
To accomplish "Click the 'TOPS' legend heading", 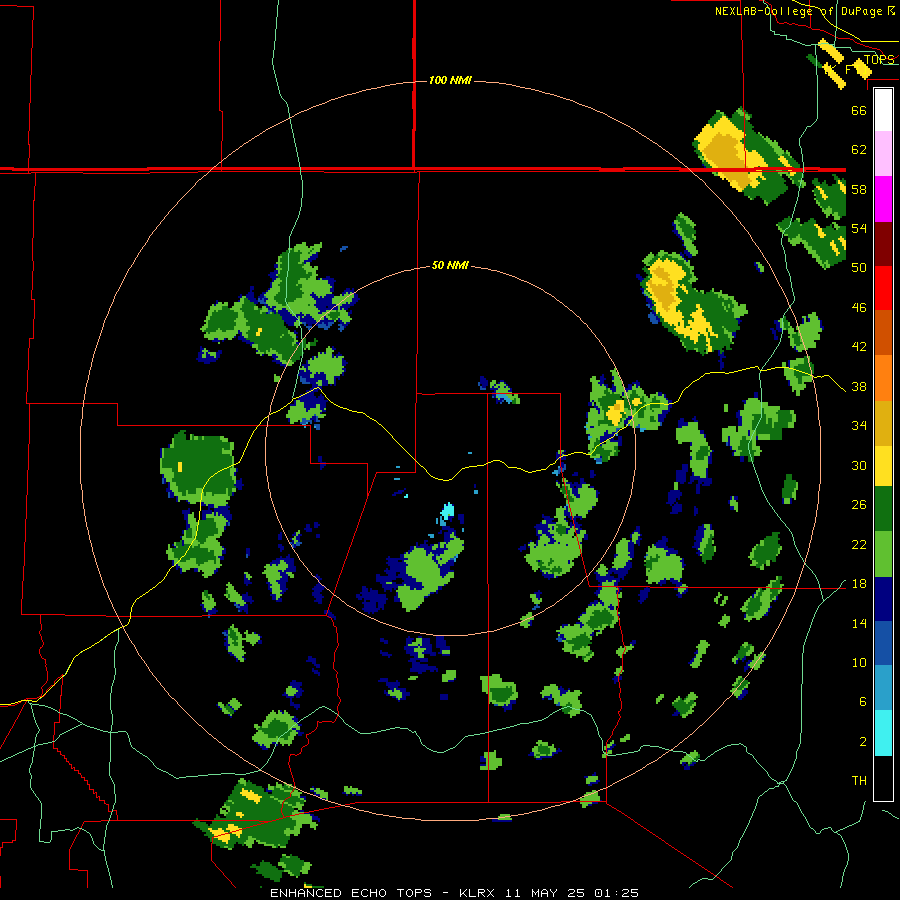I will click(x=879, y=60).
